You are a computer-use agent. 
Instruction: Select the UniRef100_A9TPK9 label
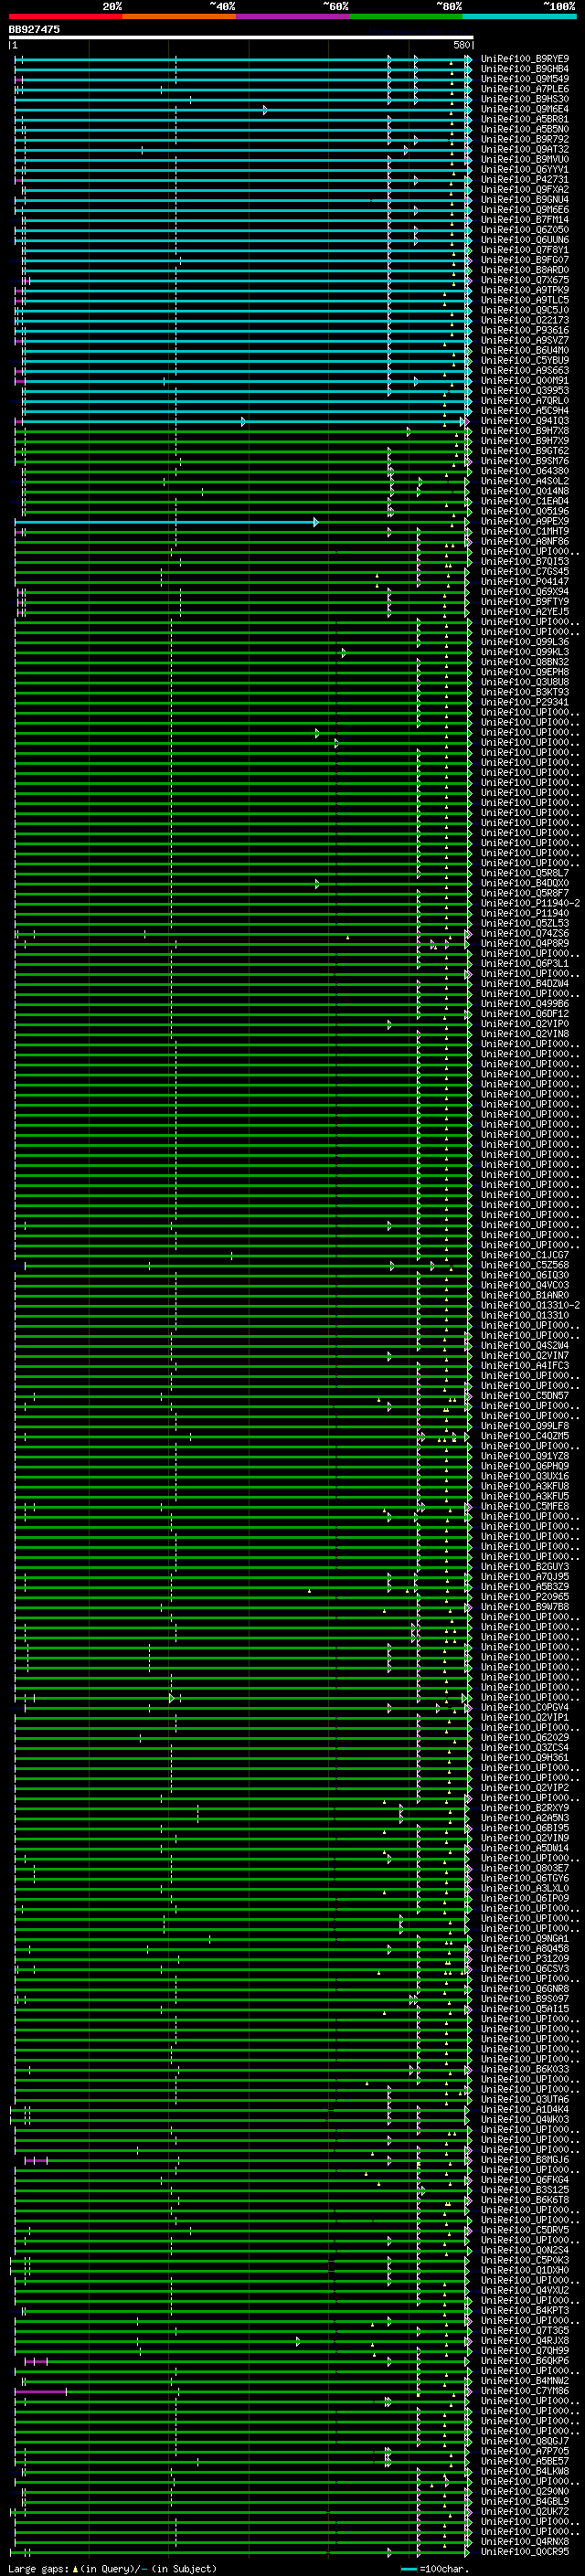coord(525,290)
